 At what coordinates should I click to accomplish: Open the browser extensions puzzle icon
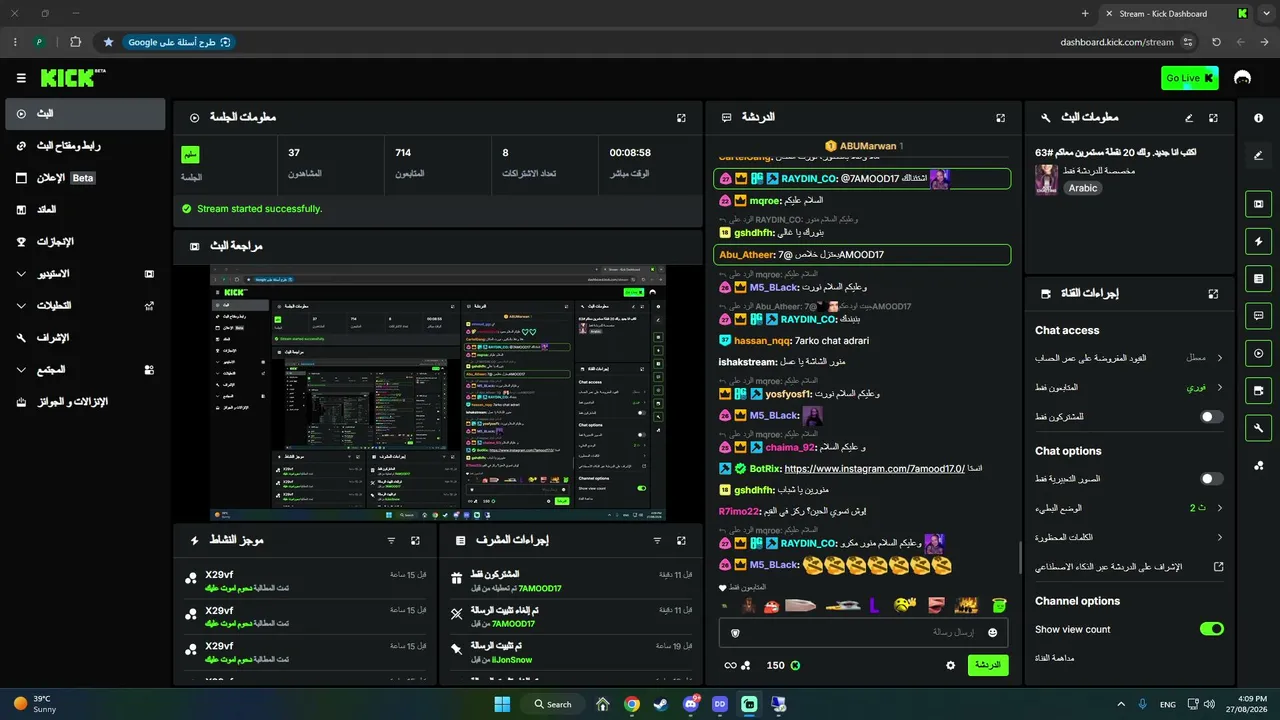(76, 42)
